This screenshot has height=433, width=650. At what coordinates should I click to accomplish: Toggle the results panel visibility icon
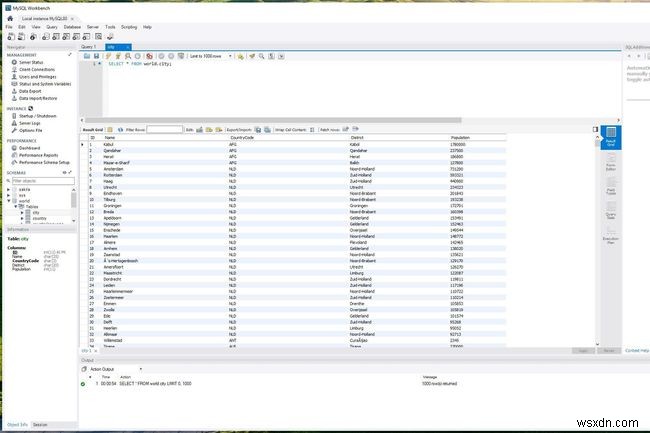coord(595,129)
